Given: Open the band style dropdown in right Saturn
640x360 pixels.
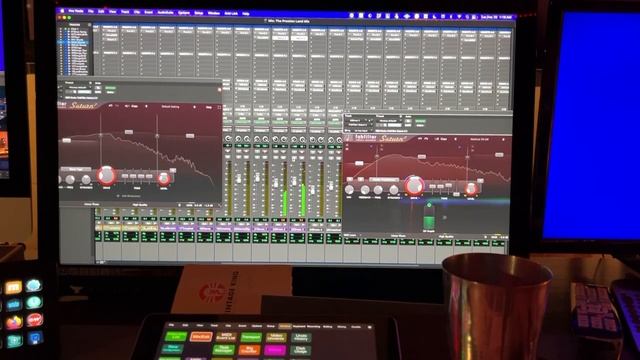Looking at the screenshot, I should (384, 179).
